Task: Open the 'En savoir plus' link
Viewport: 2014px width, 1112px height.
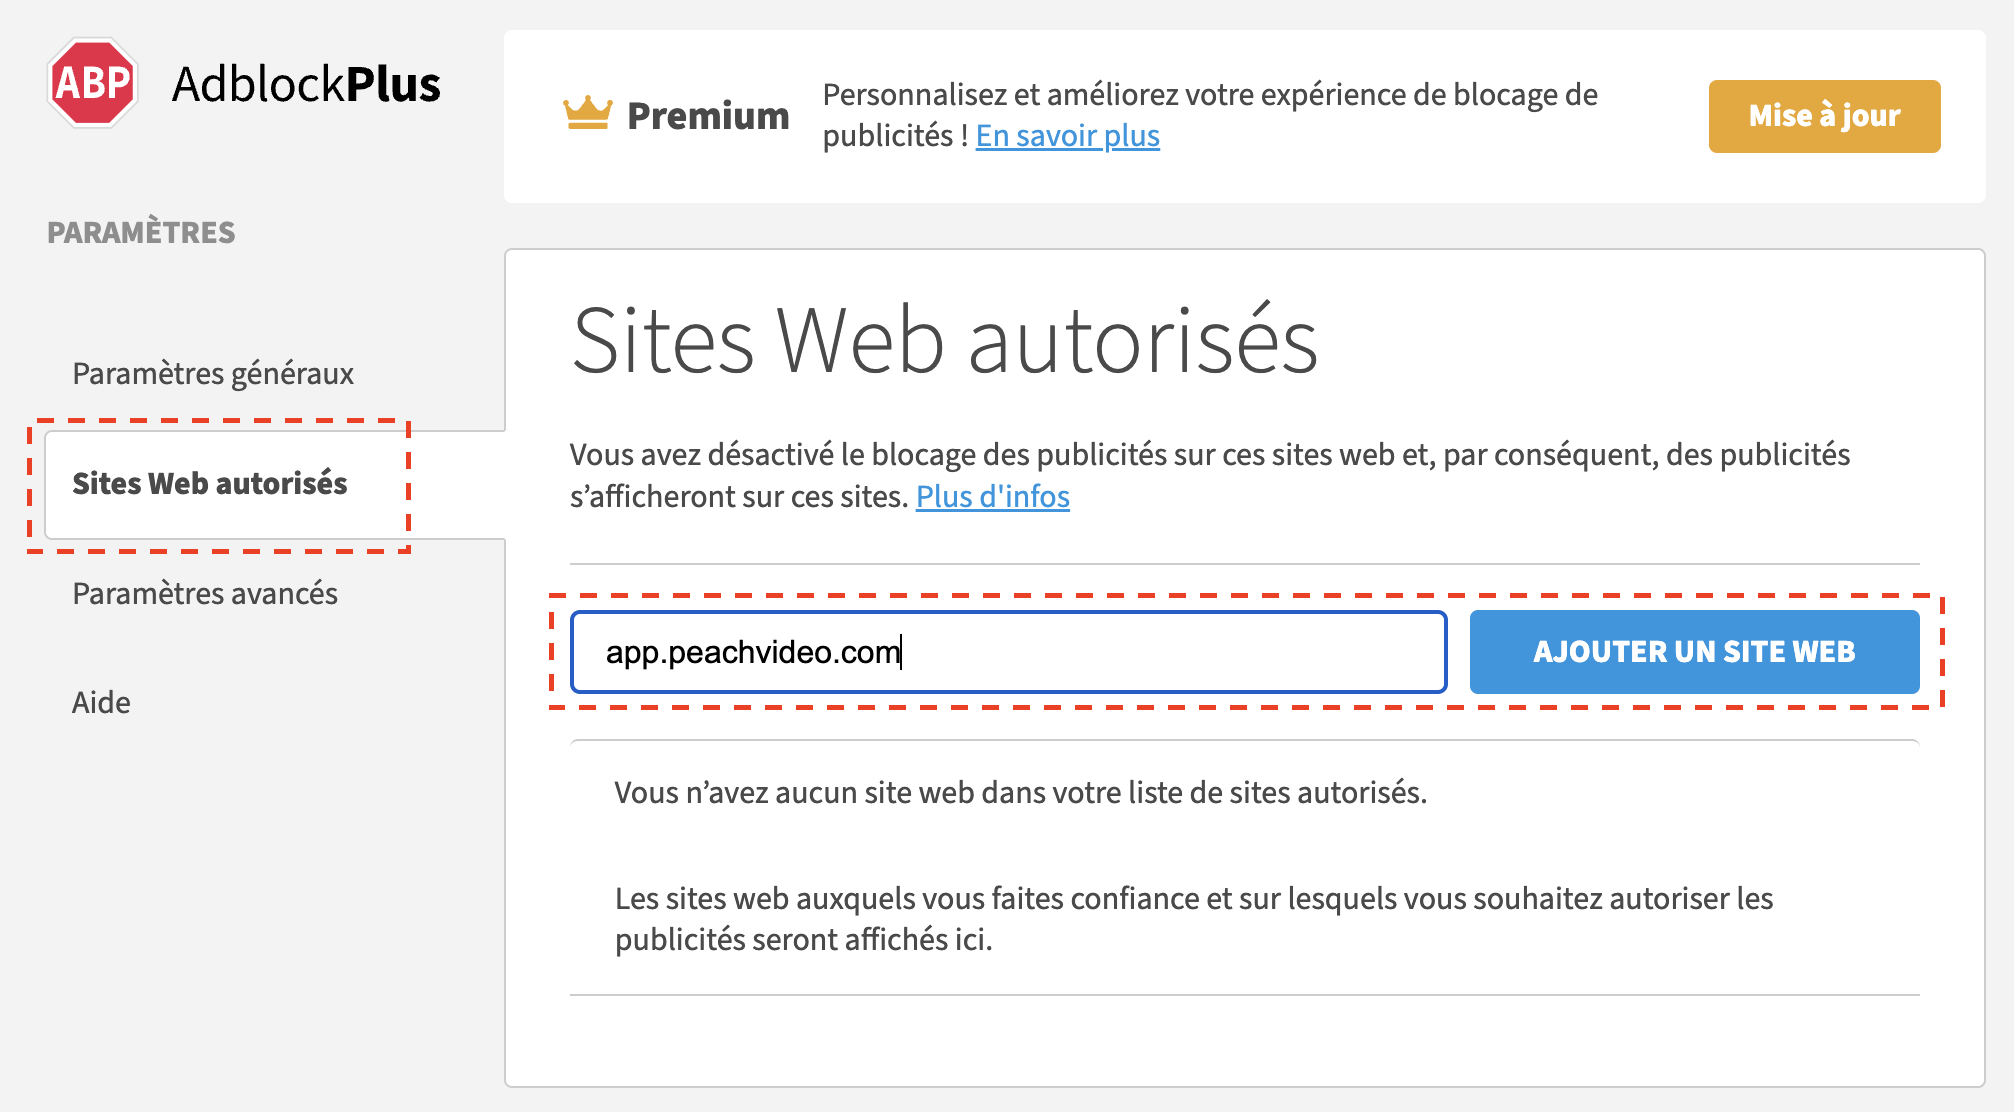Action: [1067, 136]
